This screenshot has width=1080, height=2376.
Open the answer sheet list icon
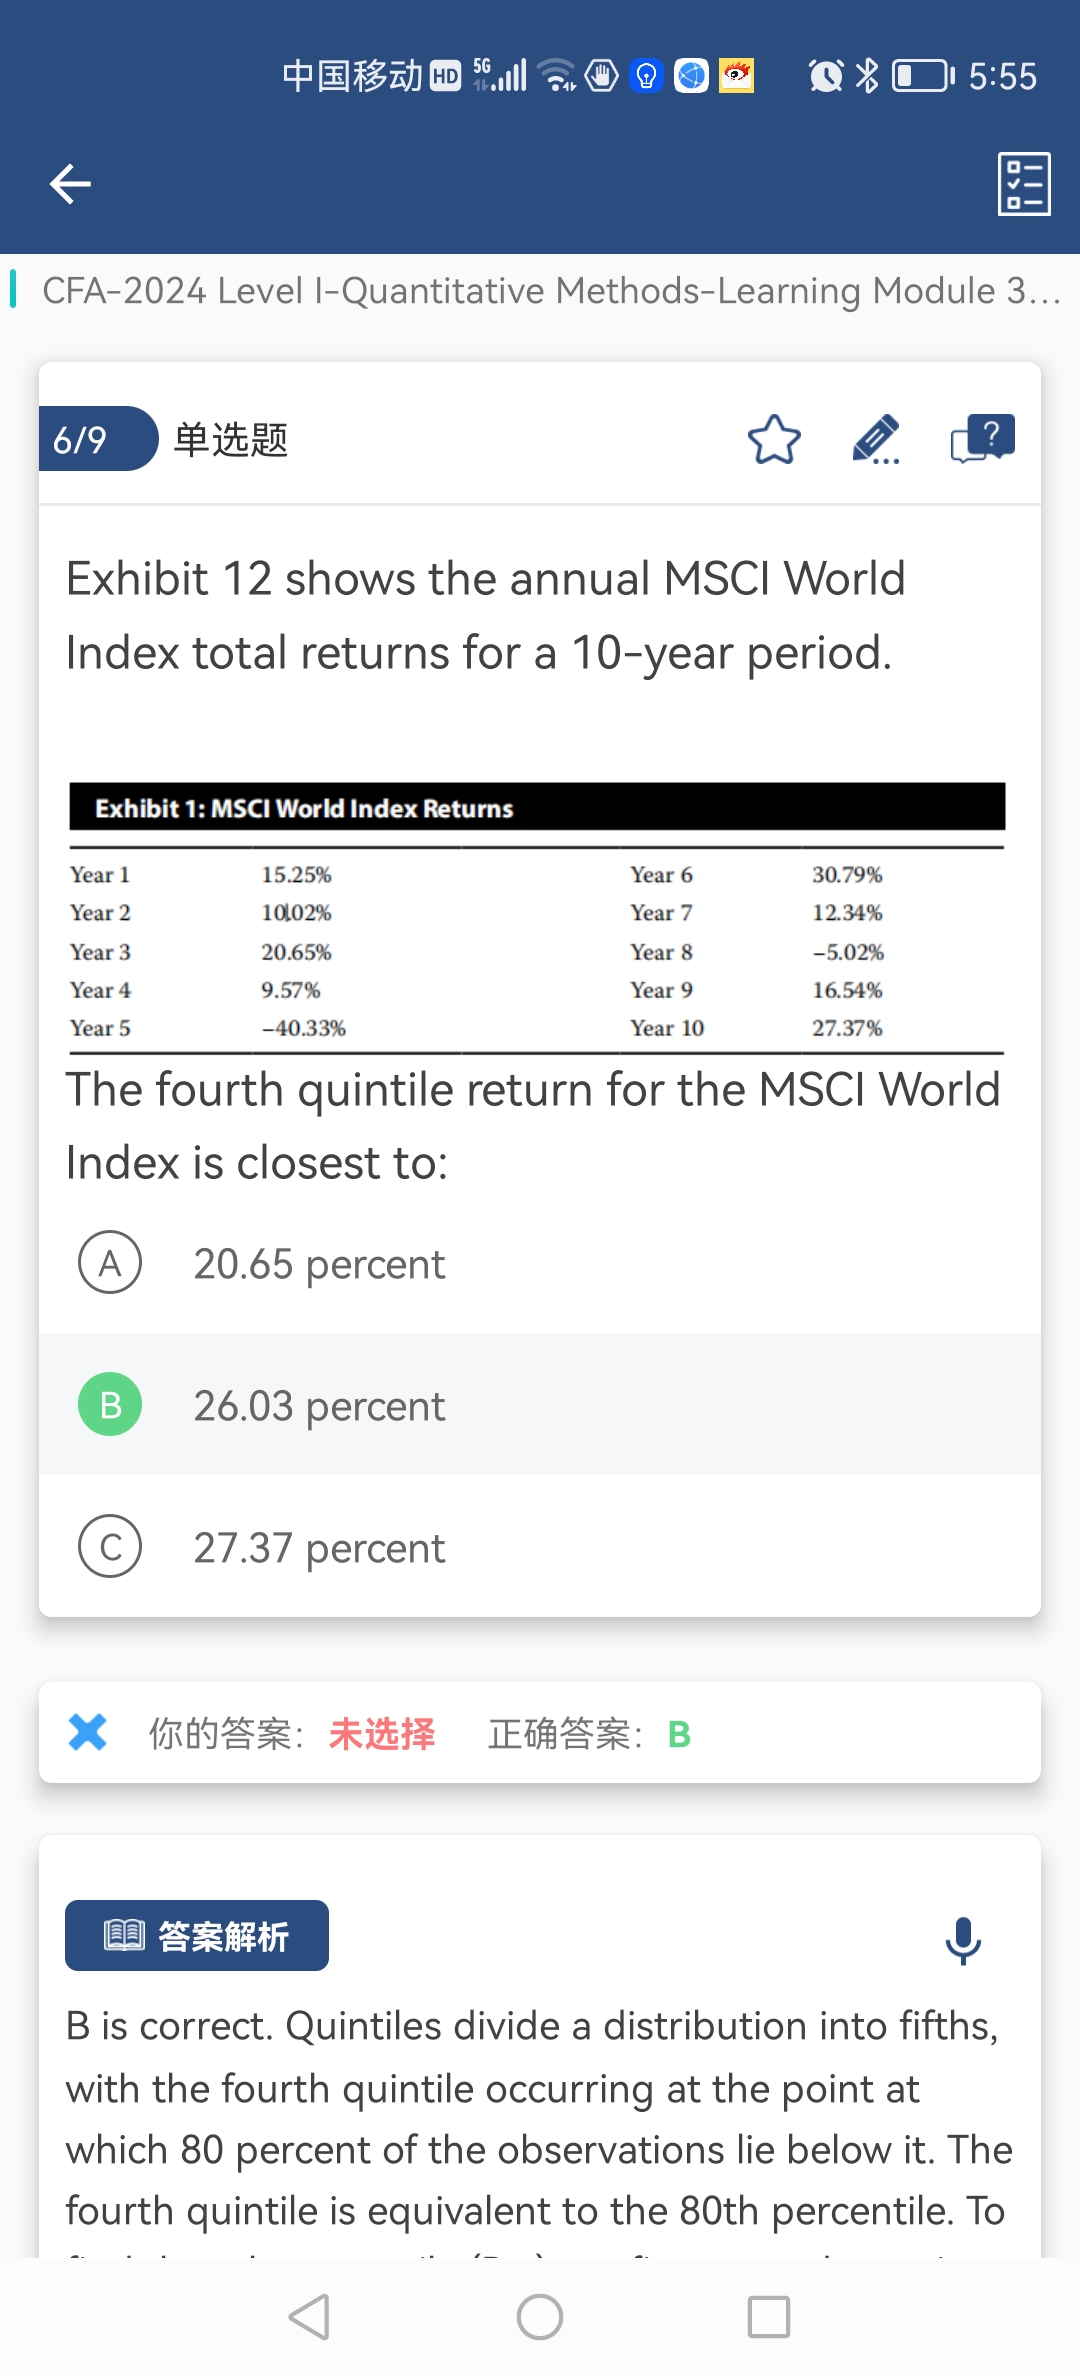[x=1024, y=184]
